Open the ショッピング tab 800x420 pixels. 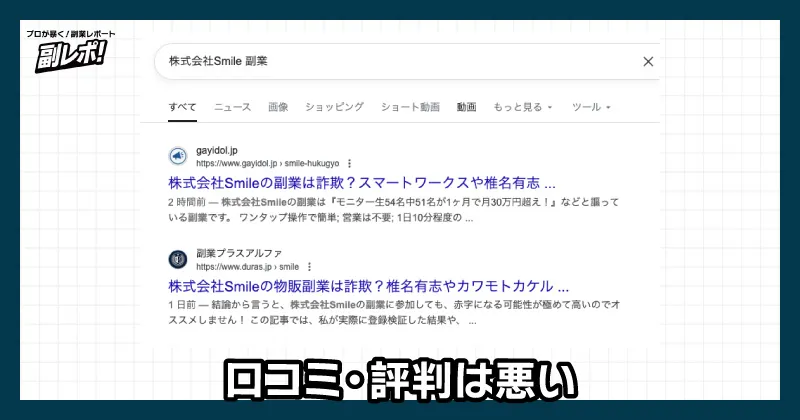coord(334,107)
